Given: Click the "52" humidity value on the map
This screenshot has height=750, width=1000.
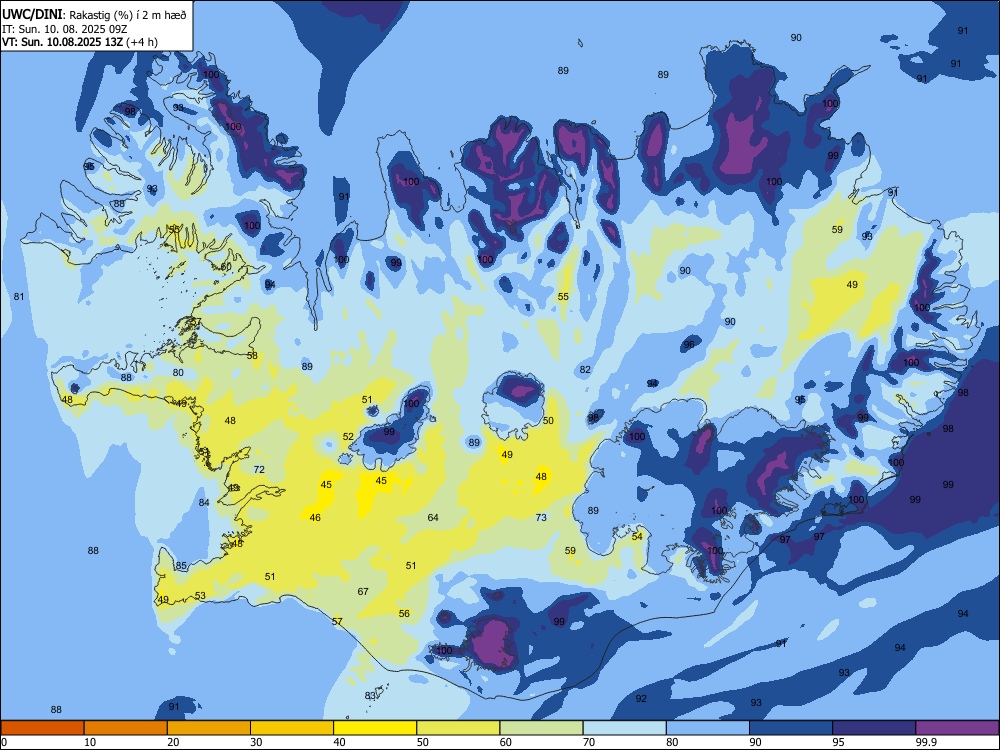Looking at the screenshot, I should (x=348, y=437).
